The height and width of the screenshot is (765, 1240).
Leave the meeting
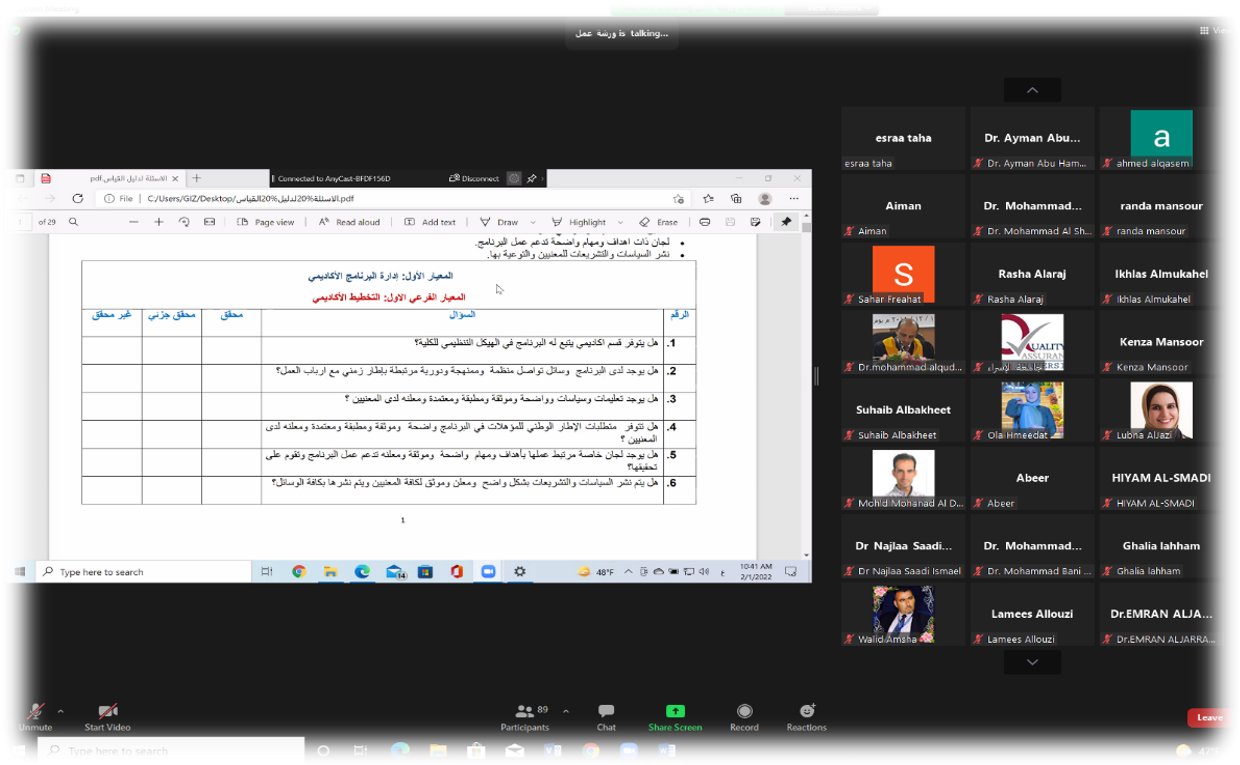click(x=1210, y=717)
